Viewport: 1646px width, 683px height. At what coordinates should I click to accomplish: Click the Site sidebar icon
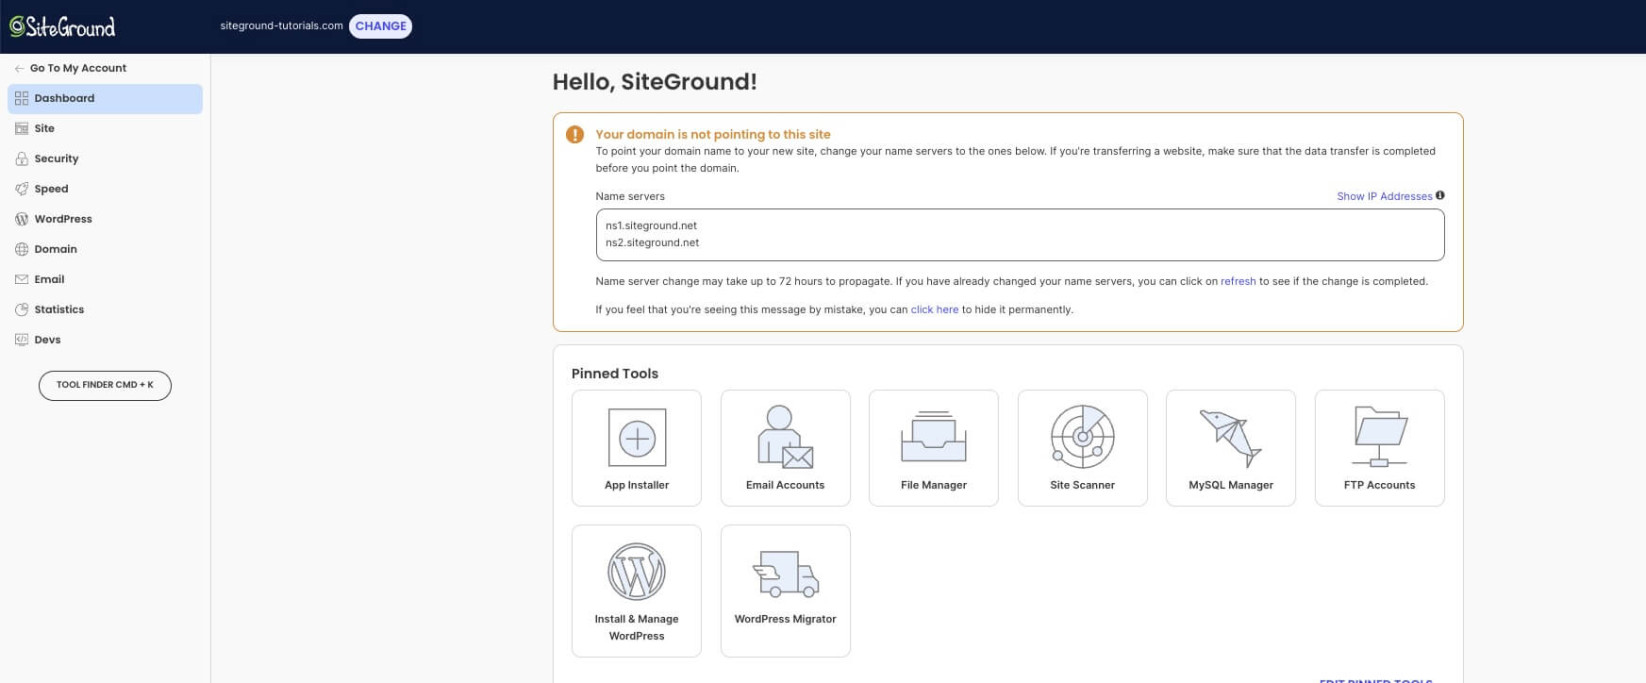[x=22, y=128]
